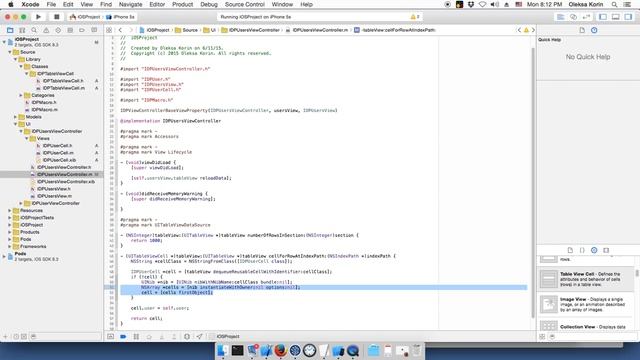
Task: Show the Quick Help inspector tab
Action: pyautogui.click(x=594, y=30)
